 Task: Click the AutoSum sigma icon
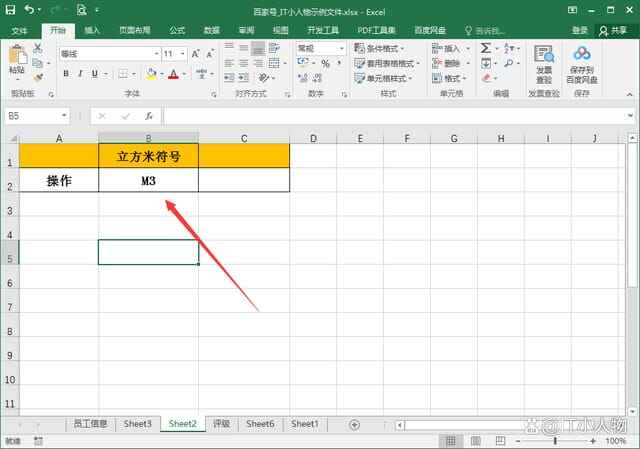(x=485, y=48)
